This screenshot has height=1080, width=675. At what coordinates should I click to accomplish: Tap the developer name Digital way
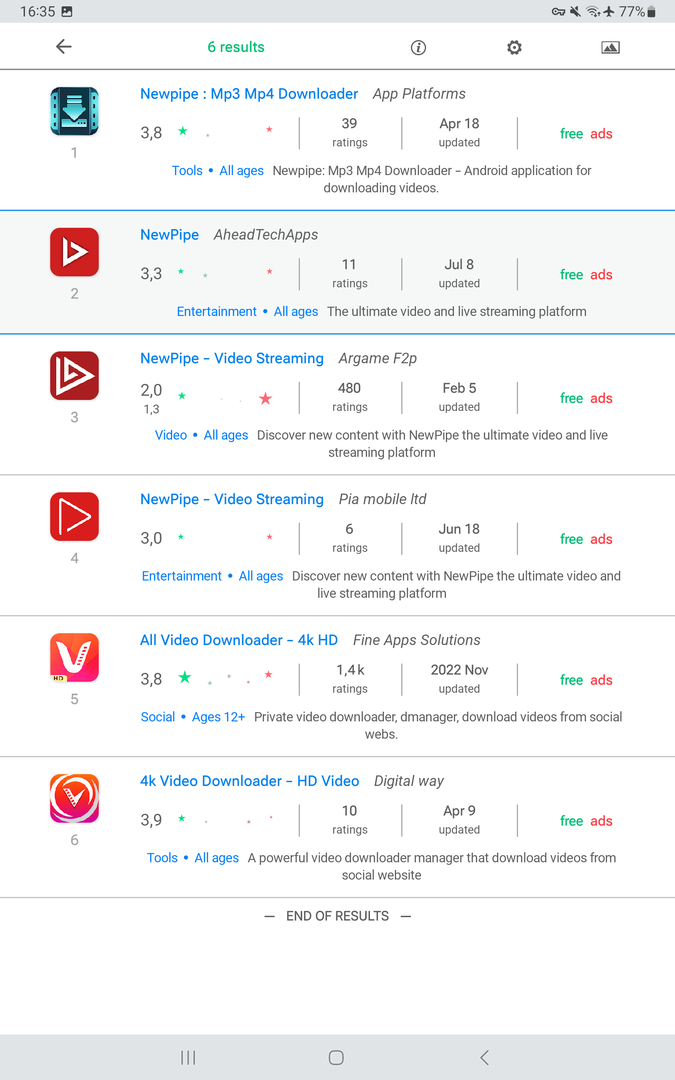pyautogui.click(x=408, y=781)
